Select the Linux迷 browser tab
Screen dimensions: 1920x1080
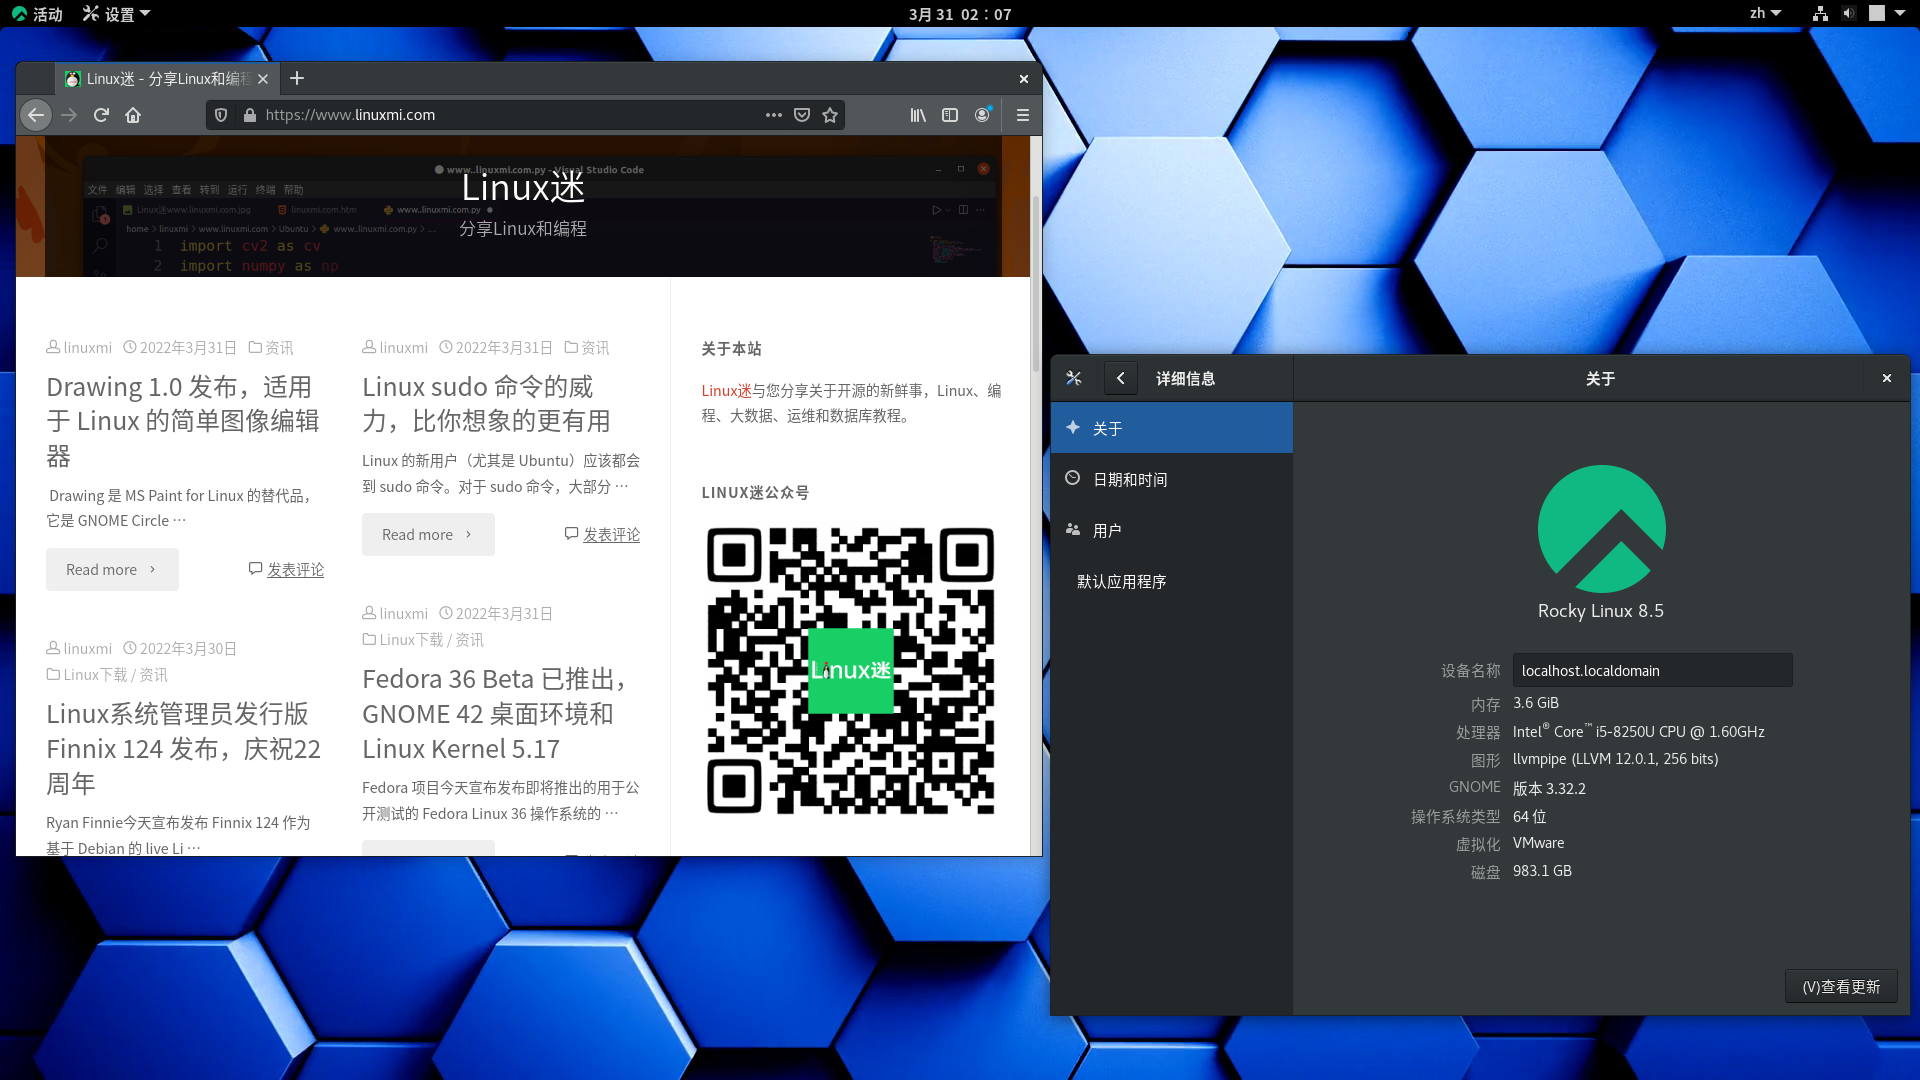coord(166,79)
